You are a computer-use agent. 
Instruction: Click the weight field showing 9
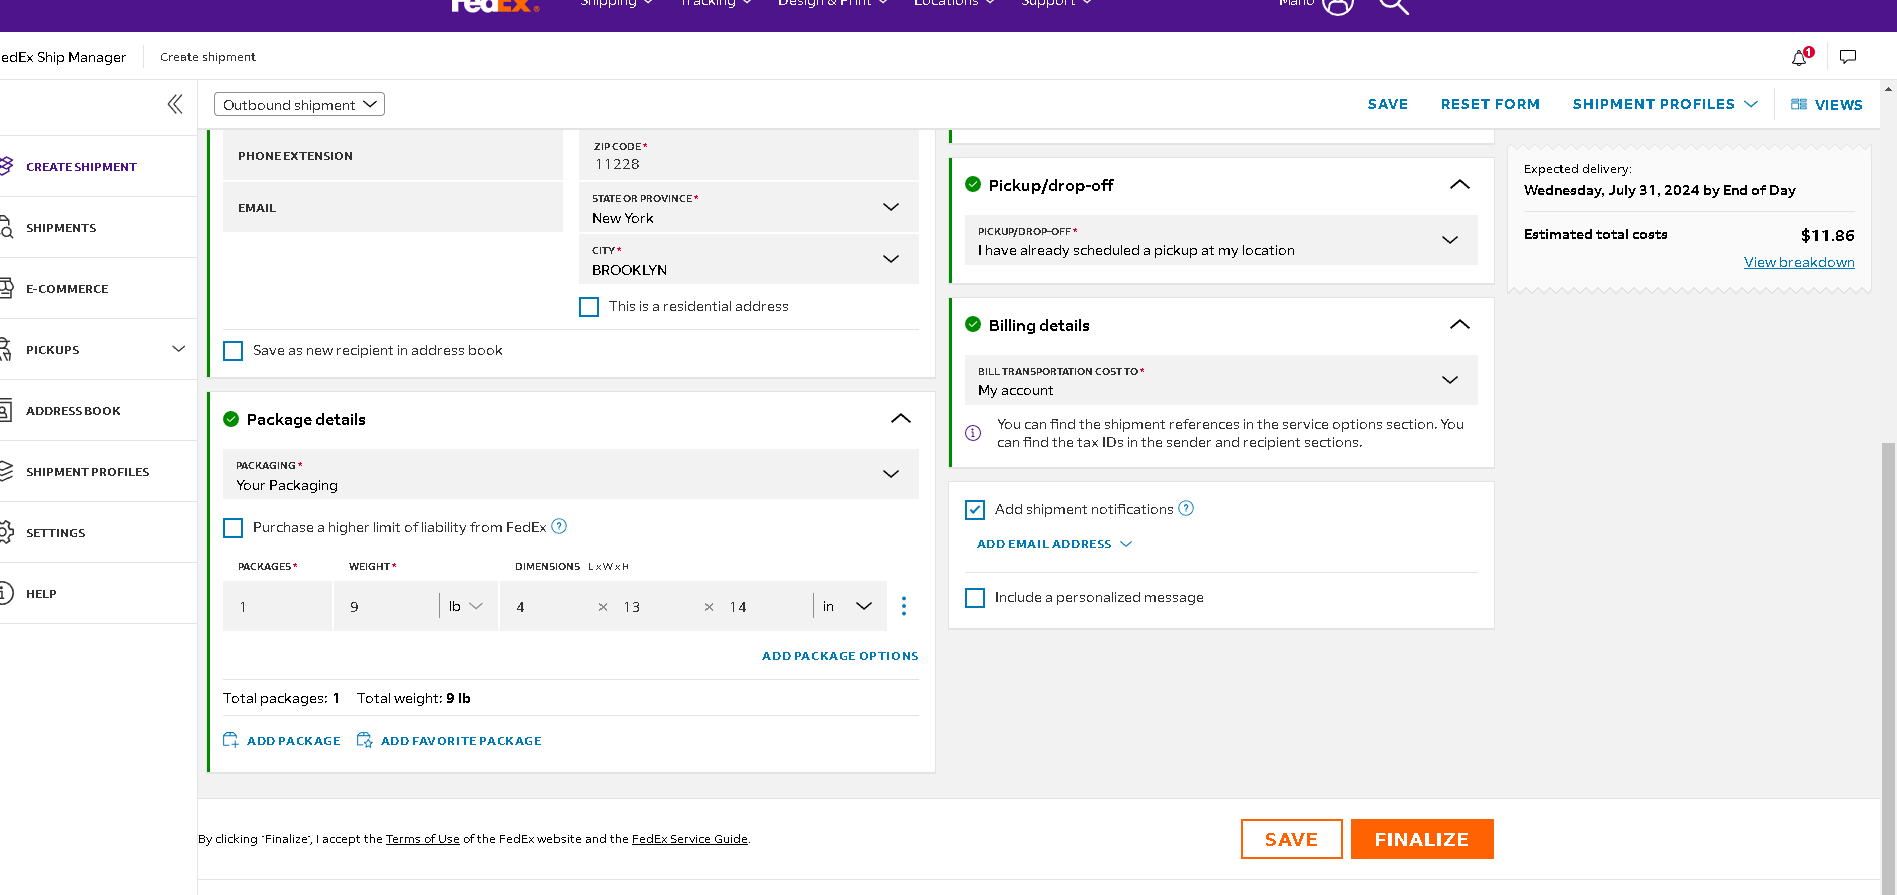tap(385, 606)
